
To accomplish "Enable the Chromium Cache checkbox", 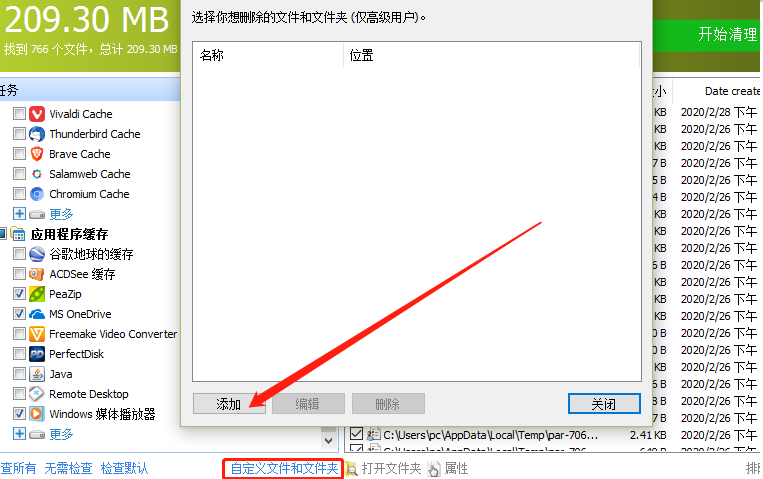I will click(x=19, y=194).
